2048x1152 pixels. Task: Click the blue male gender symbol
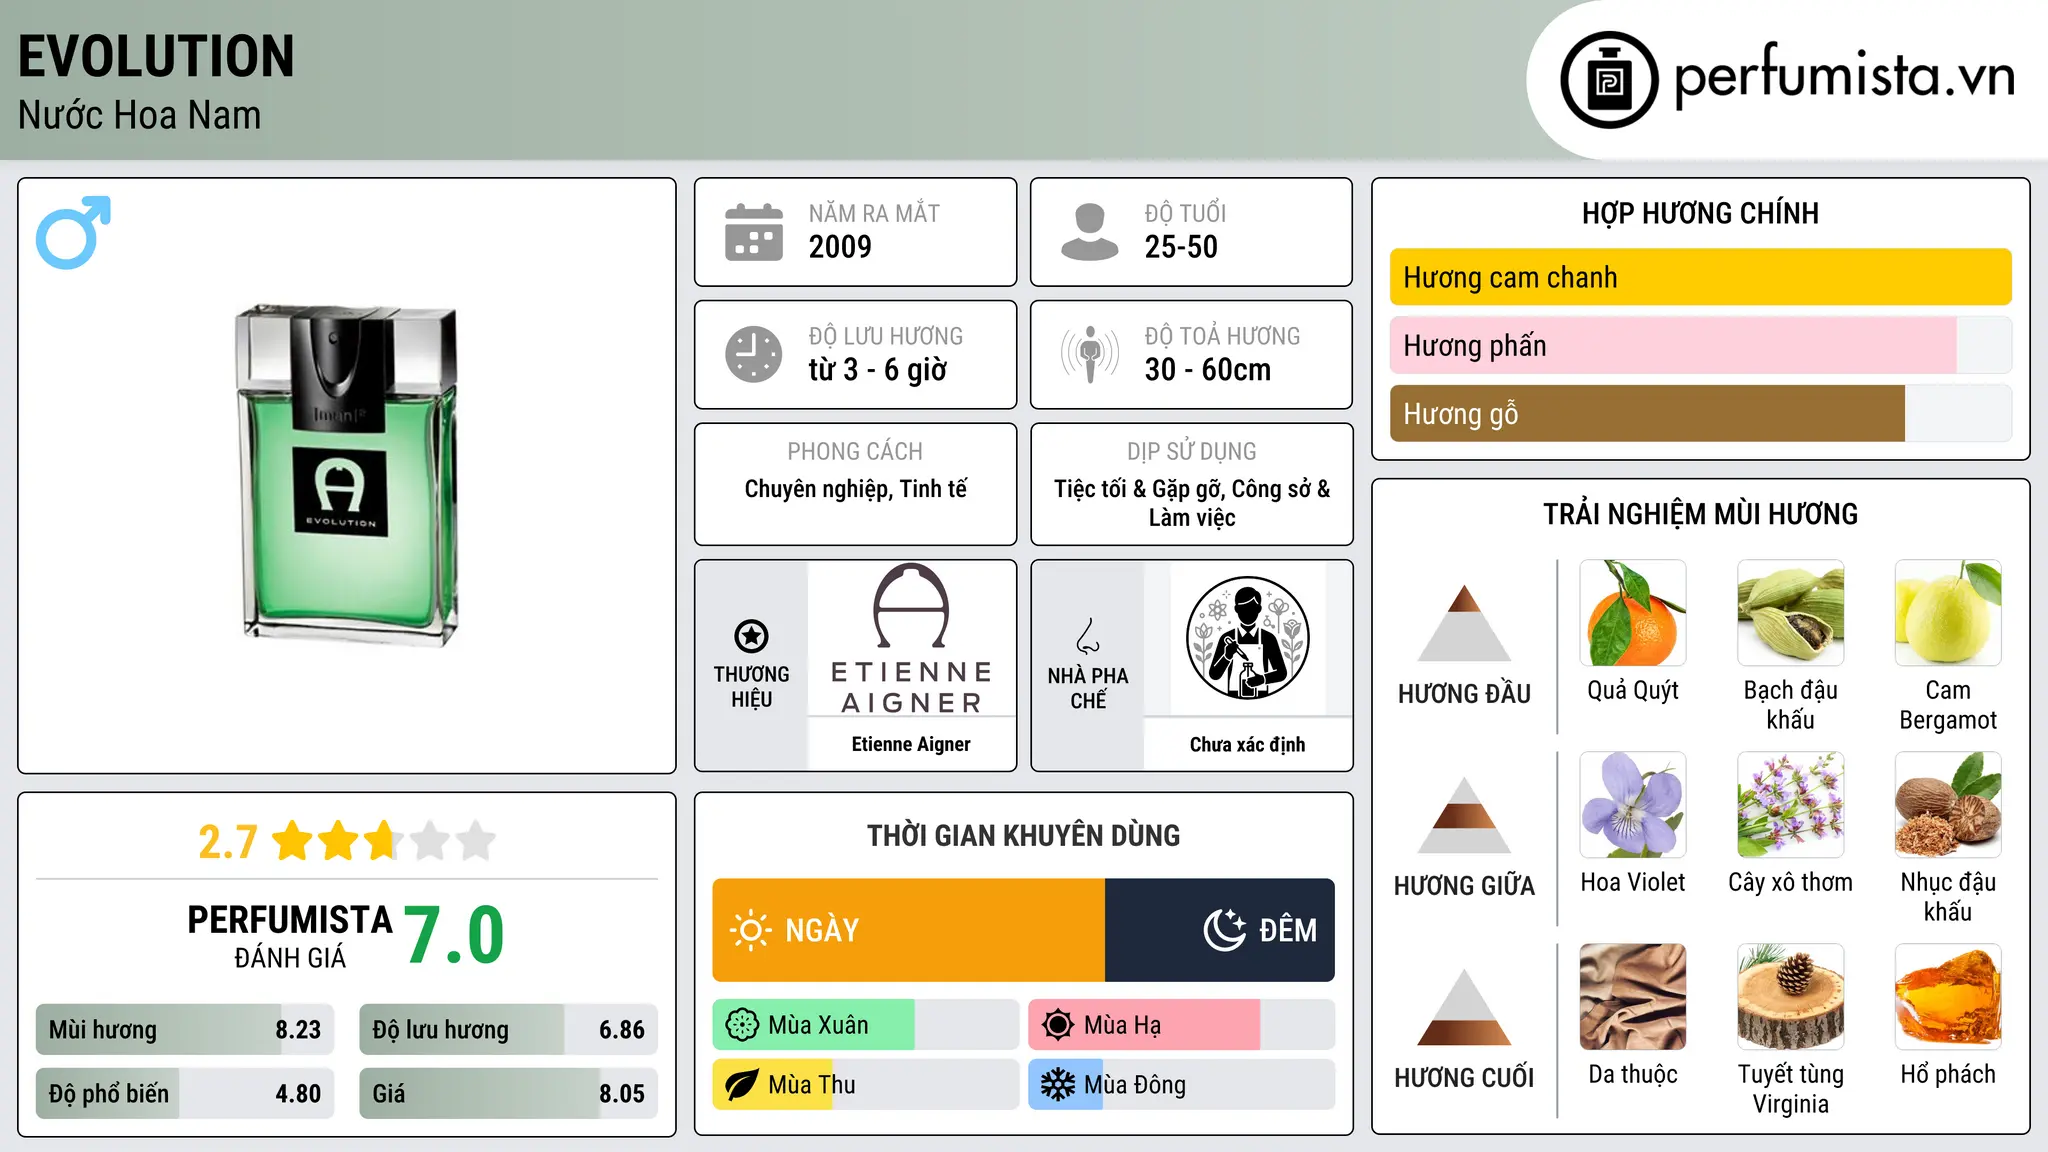(73, 232)
